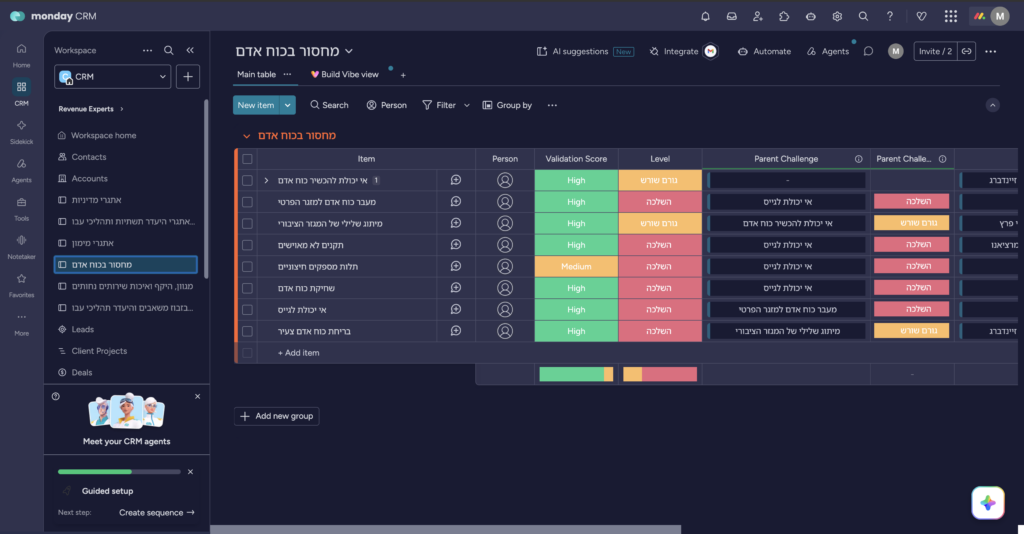This screenshot has width=1024, height=534.
Task: Open the notifications bell icon
Action: (x=705, y=16)
